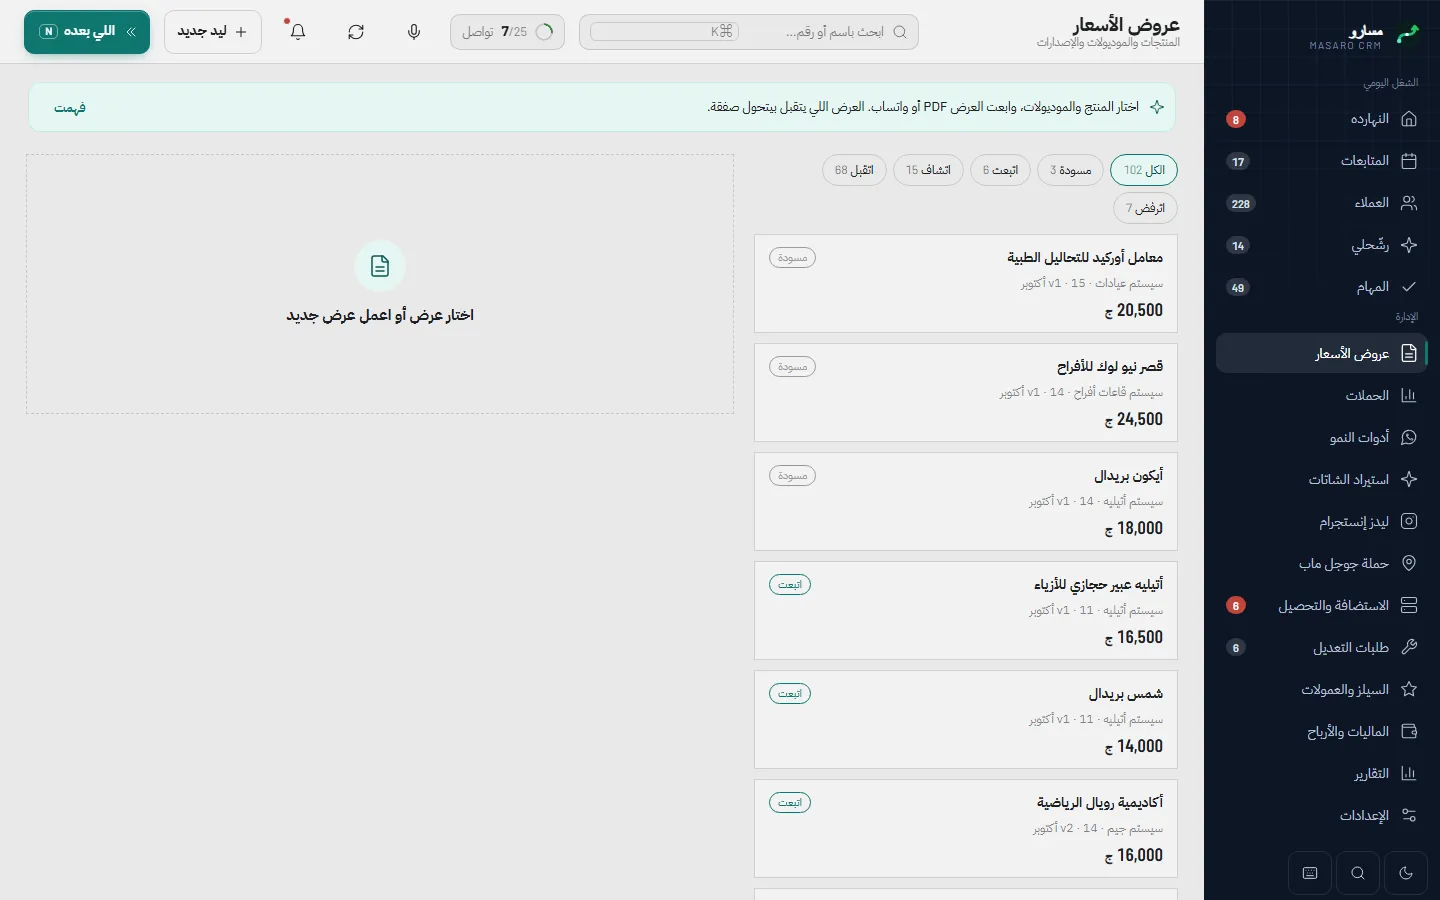Image resolution: width=1440 pixels, height=900 pixels.
Task: Click the المهام checkmark icon
Action: pos(1409,287)
